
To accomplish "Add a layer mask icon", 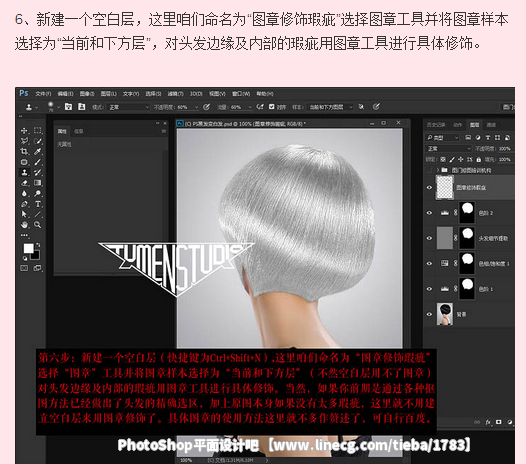I will 499,422.
